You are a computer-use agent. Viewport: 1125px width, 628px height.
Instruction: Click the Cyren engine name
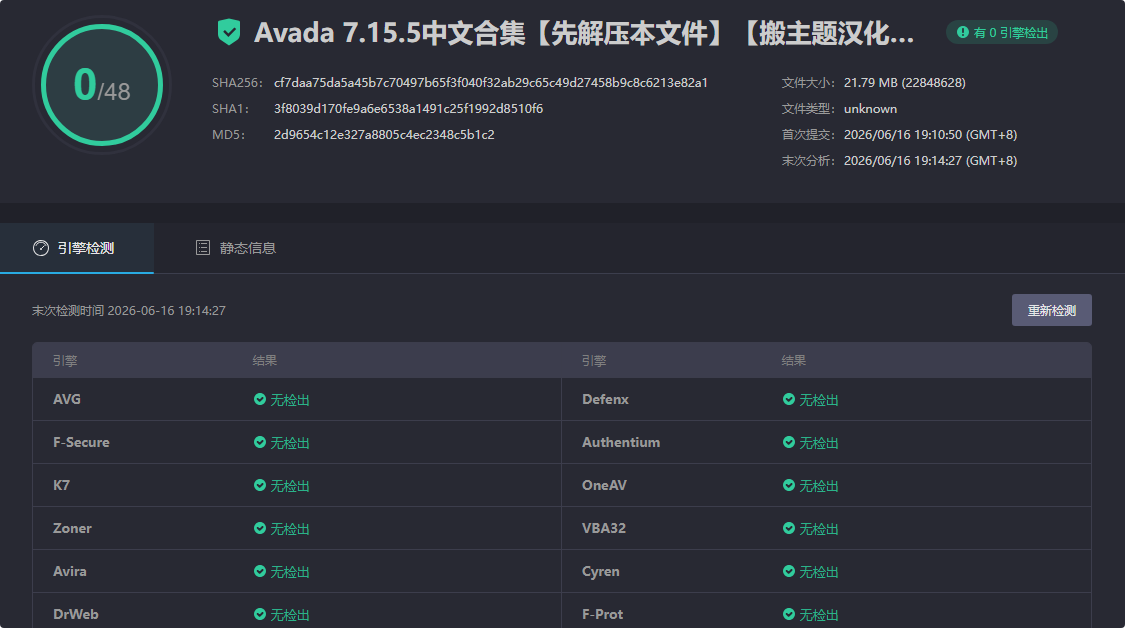[601, 571]
